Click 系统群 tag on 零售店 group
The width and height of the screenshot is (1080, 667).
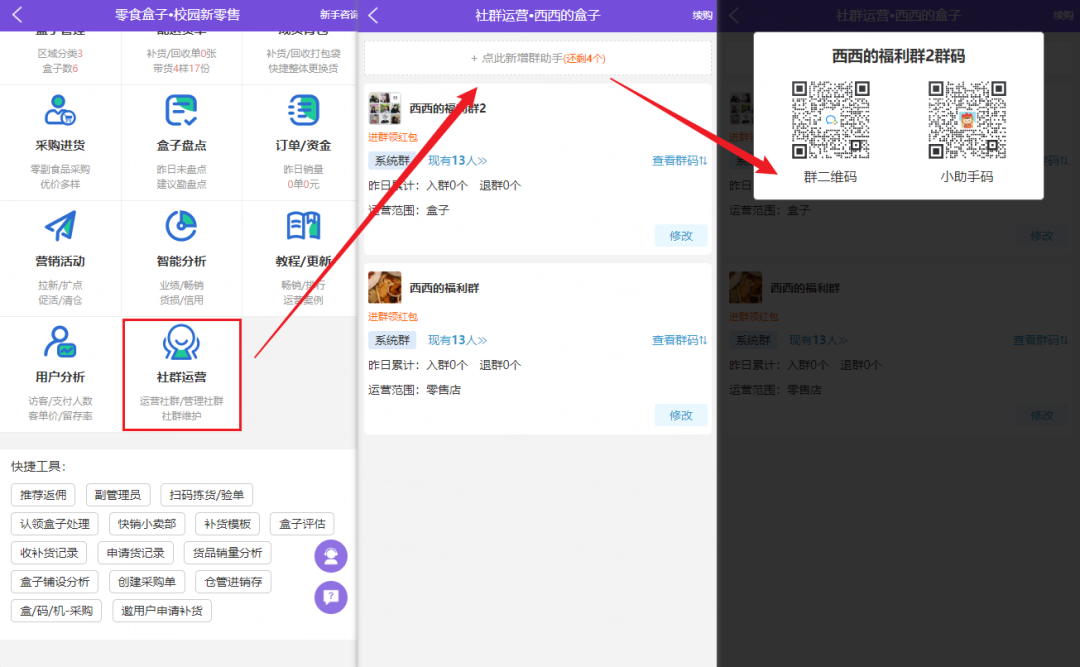[392, 340]
